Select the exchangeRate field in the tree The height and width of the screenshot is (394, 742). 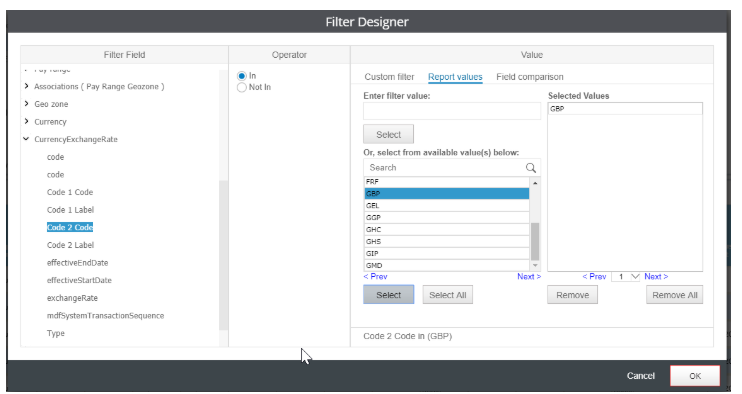(x=72, y=298)
